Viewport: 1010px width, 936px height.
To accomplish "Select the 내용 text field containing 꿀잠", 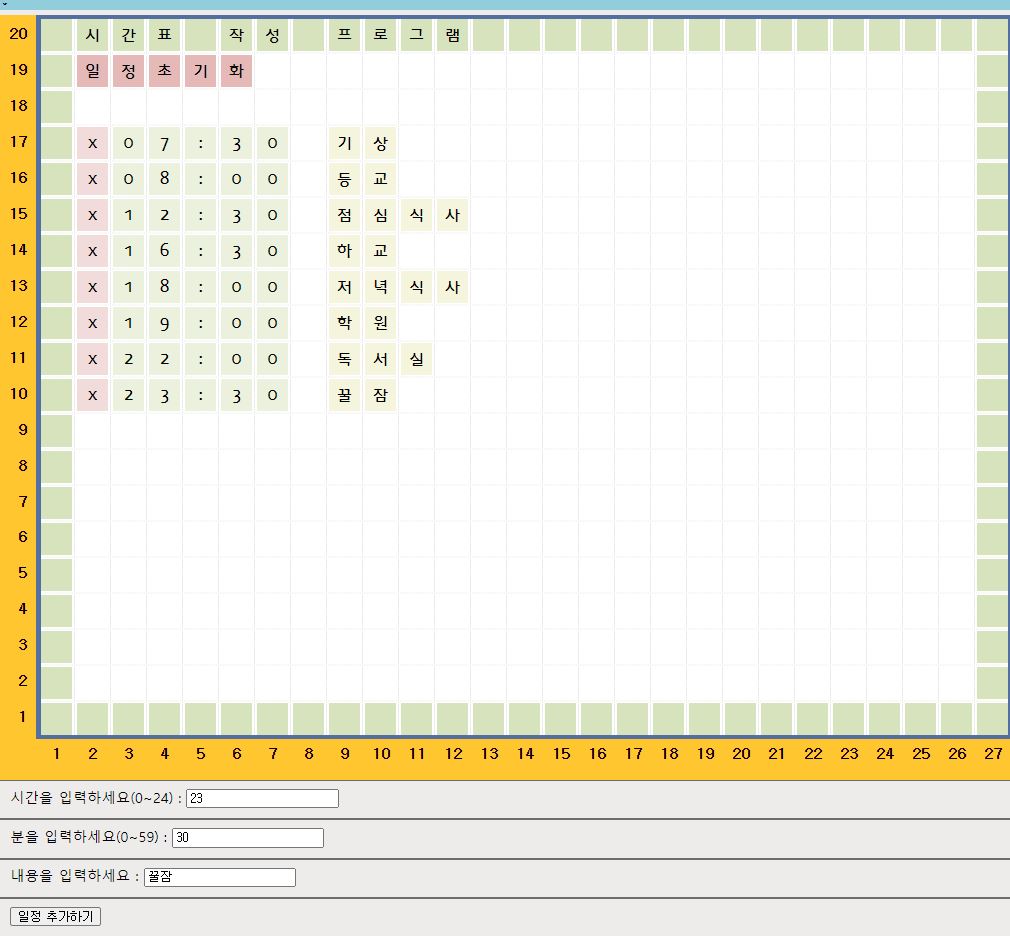I will 220,877.
